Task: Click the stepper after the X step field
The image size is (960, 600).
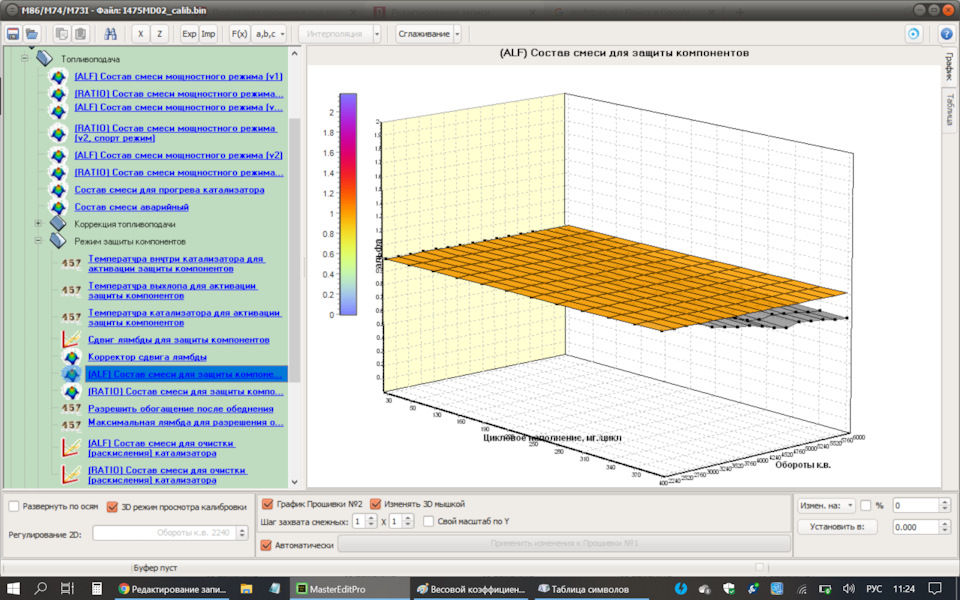Action: 408,521
